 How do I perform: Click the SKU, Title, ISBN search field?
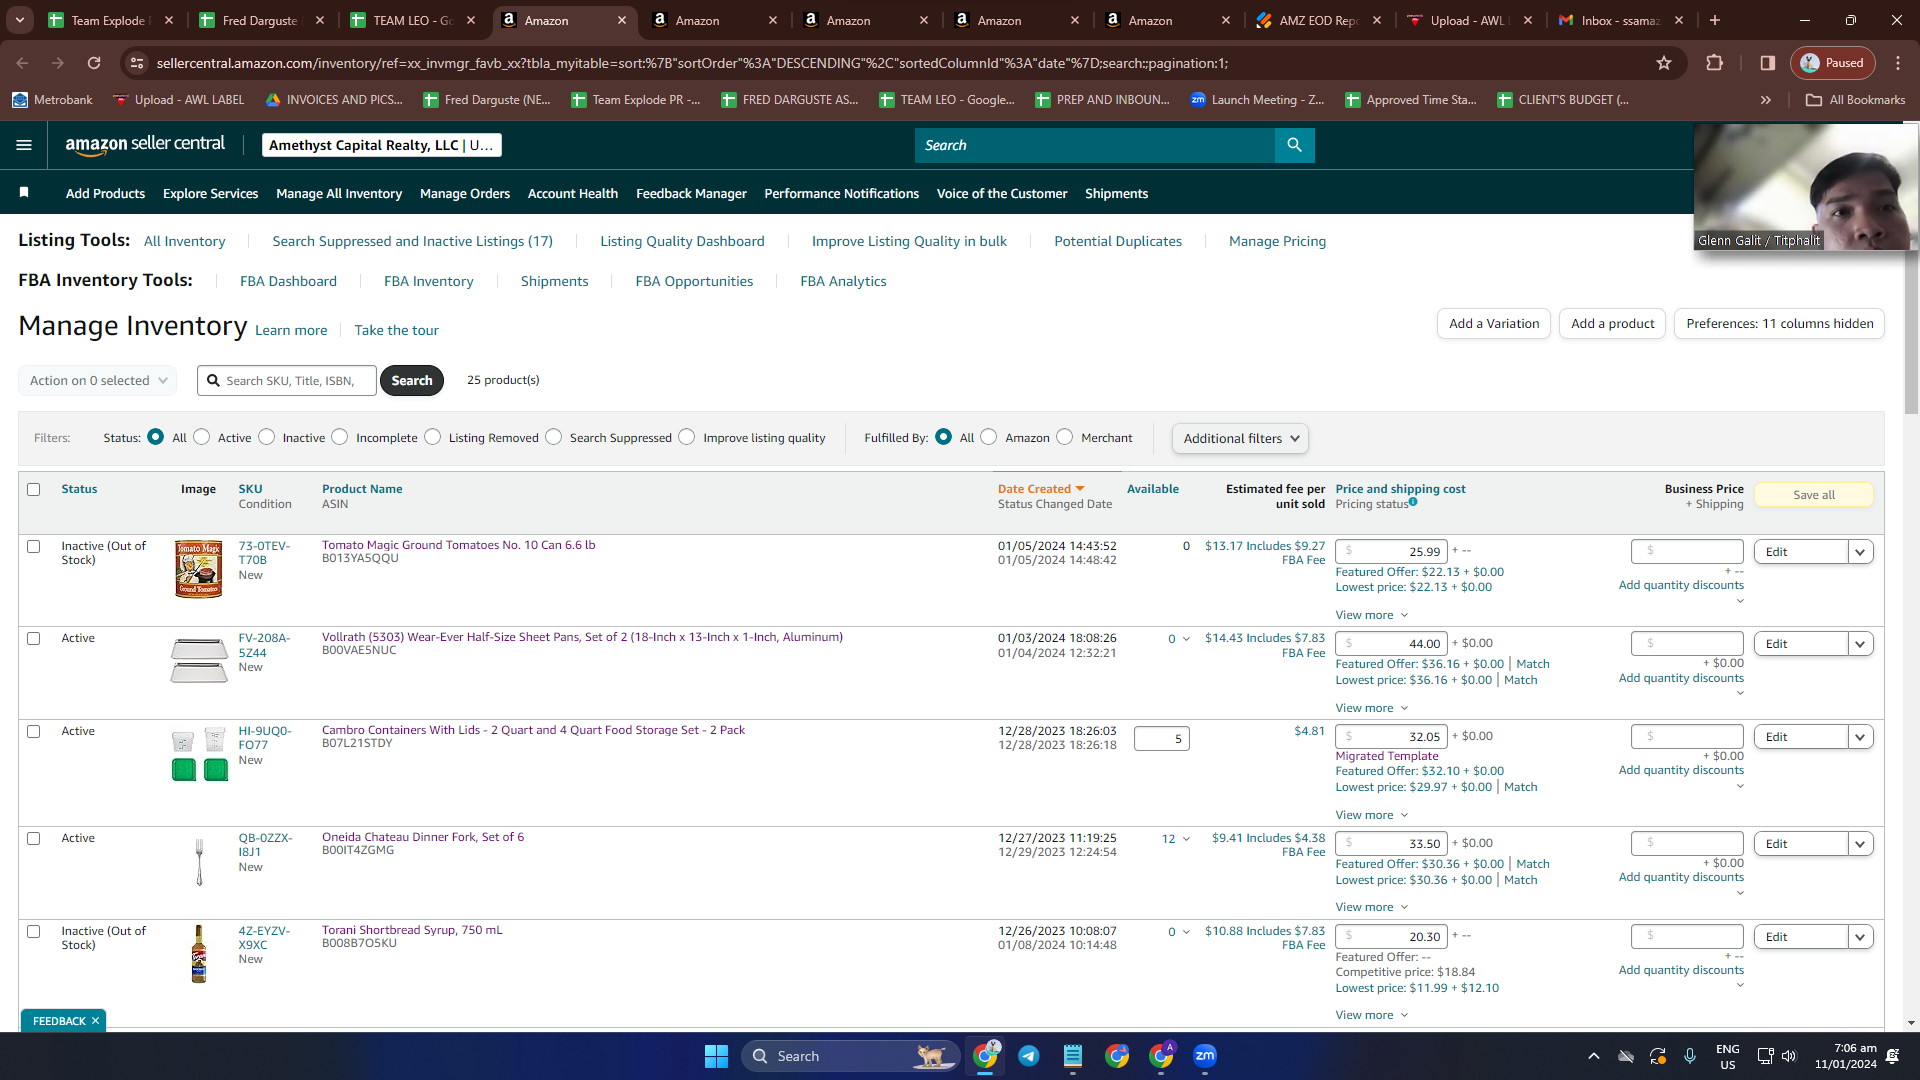click(287, 381)
